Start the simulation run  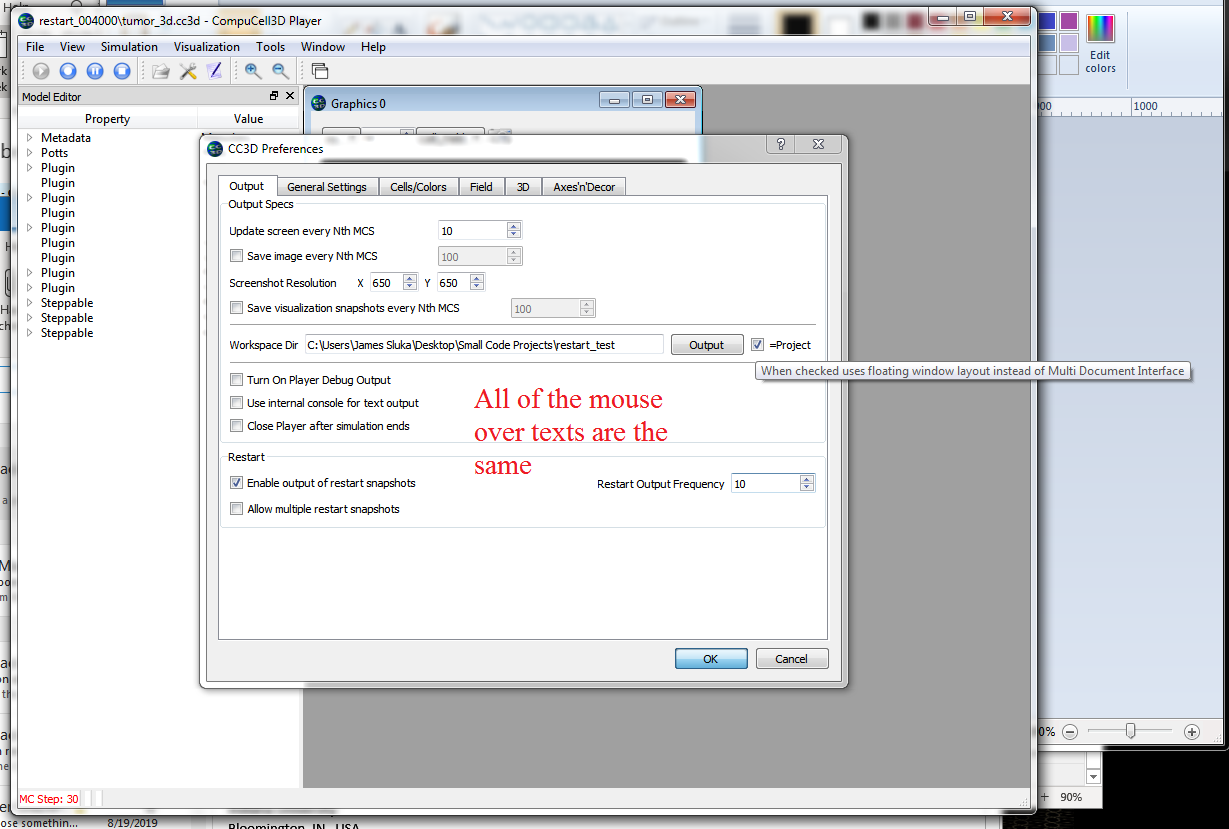point(40,70)
